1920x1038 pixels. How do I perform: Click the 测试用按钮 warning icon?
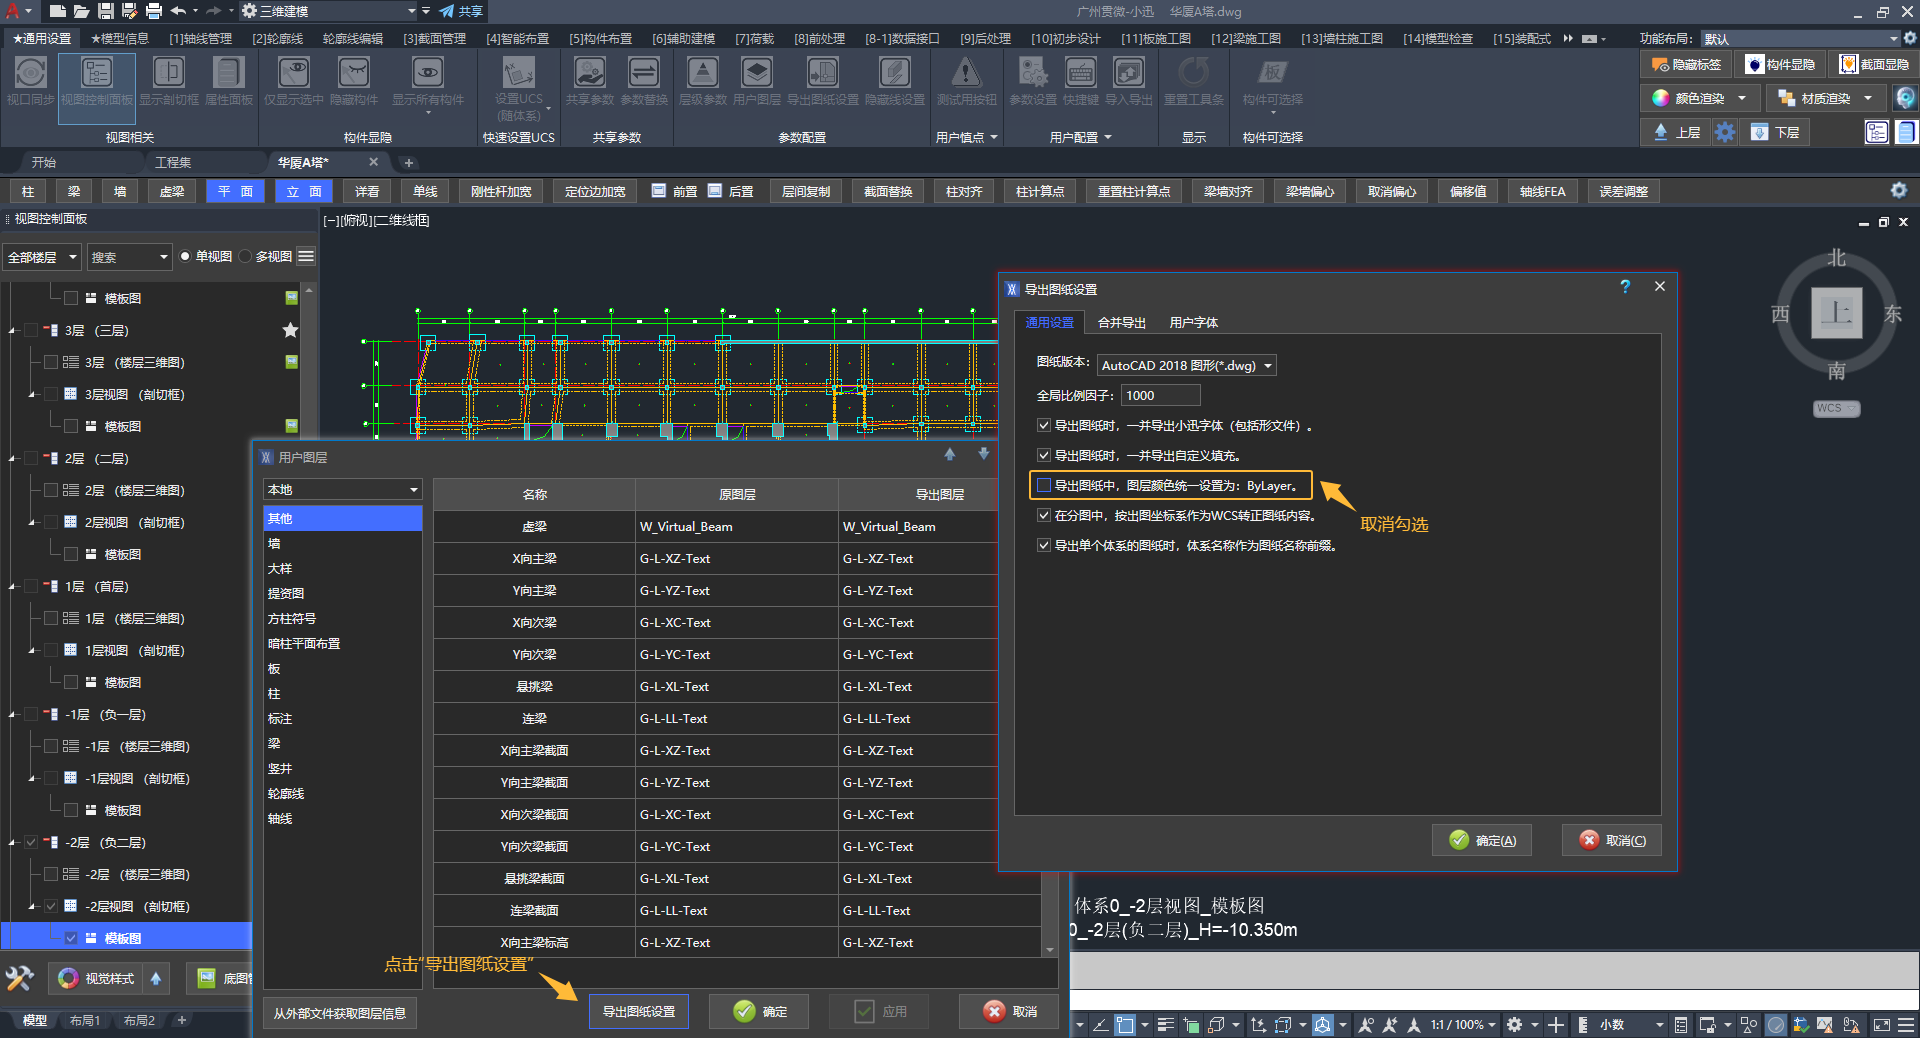point(965,74)
